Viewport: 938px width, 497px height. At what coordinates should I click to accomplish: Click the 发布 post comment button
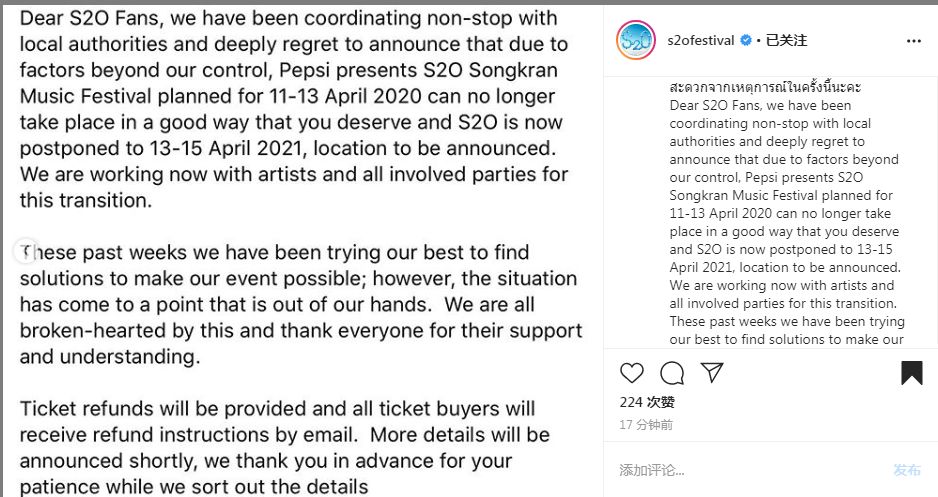click(x=907, y=470)
